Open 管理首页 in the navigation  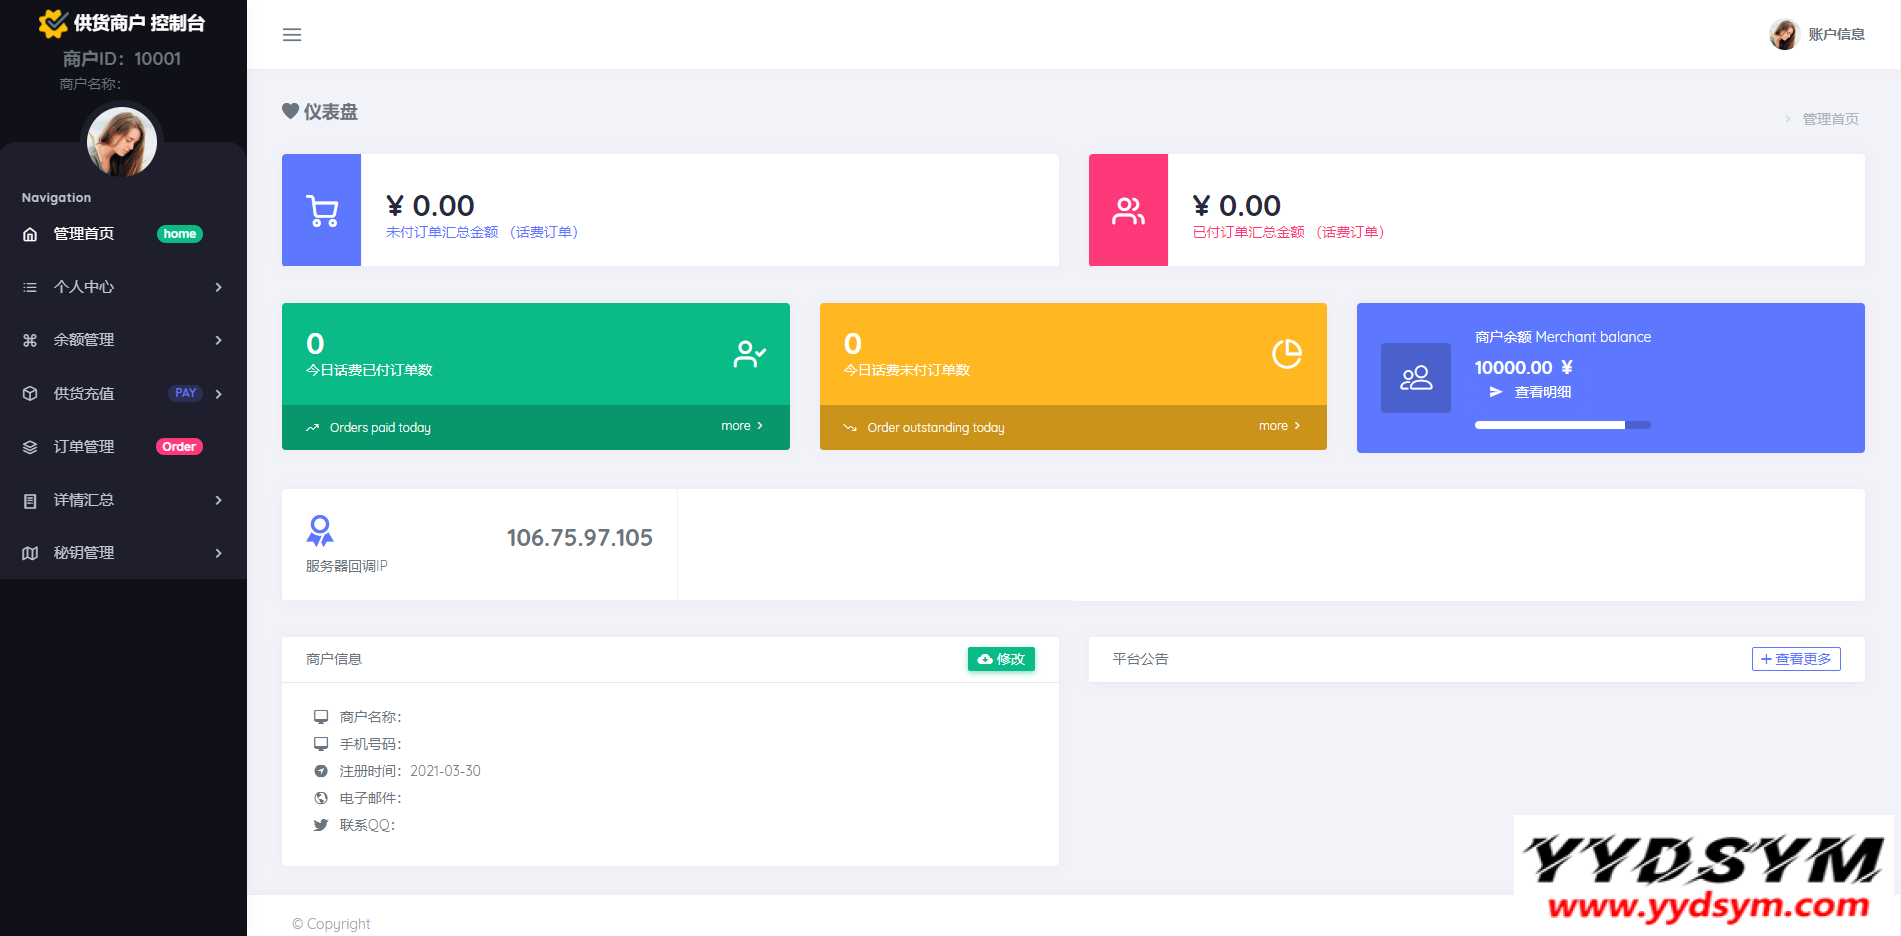tap(84, 234)
